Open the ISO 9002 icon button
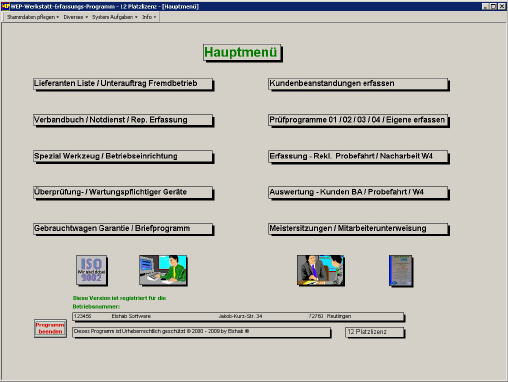Screen dimensions: 508x382 click(x=92, y=270)
